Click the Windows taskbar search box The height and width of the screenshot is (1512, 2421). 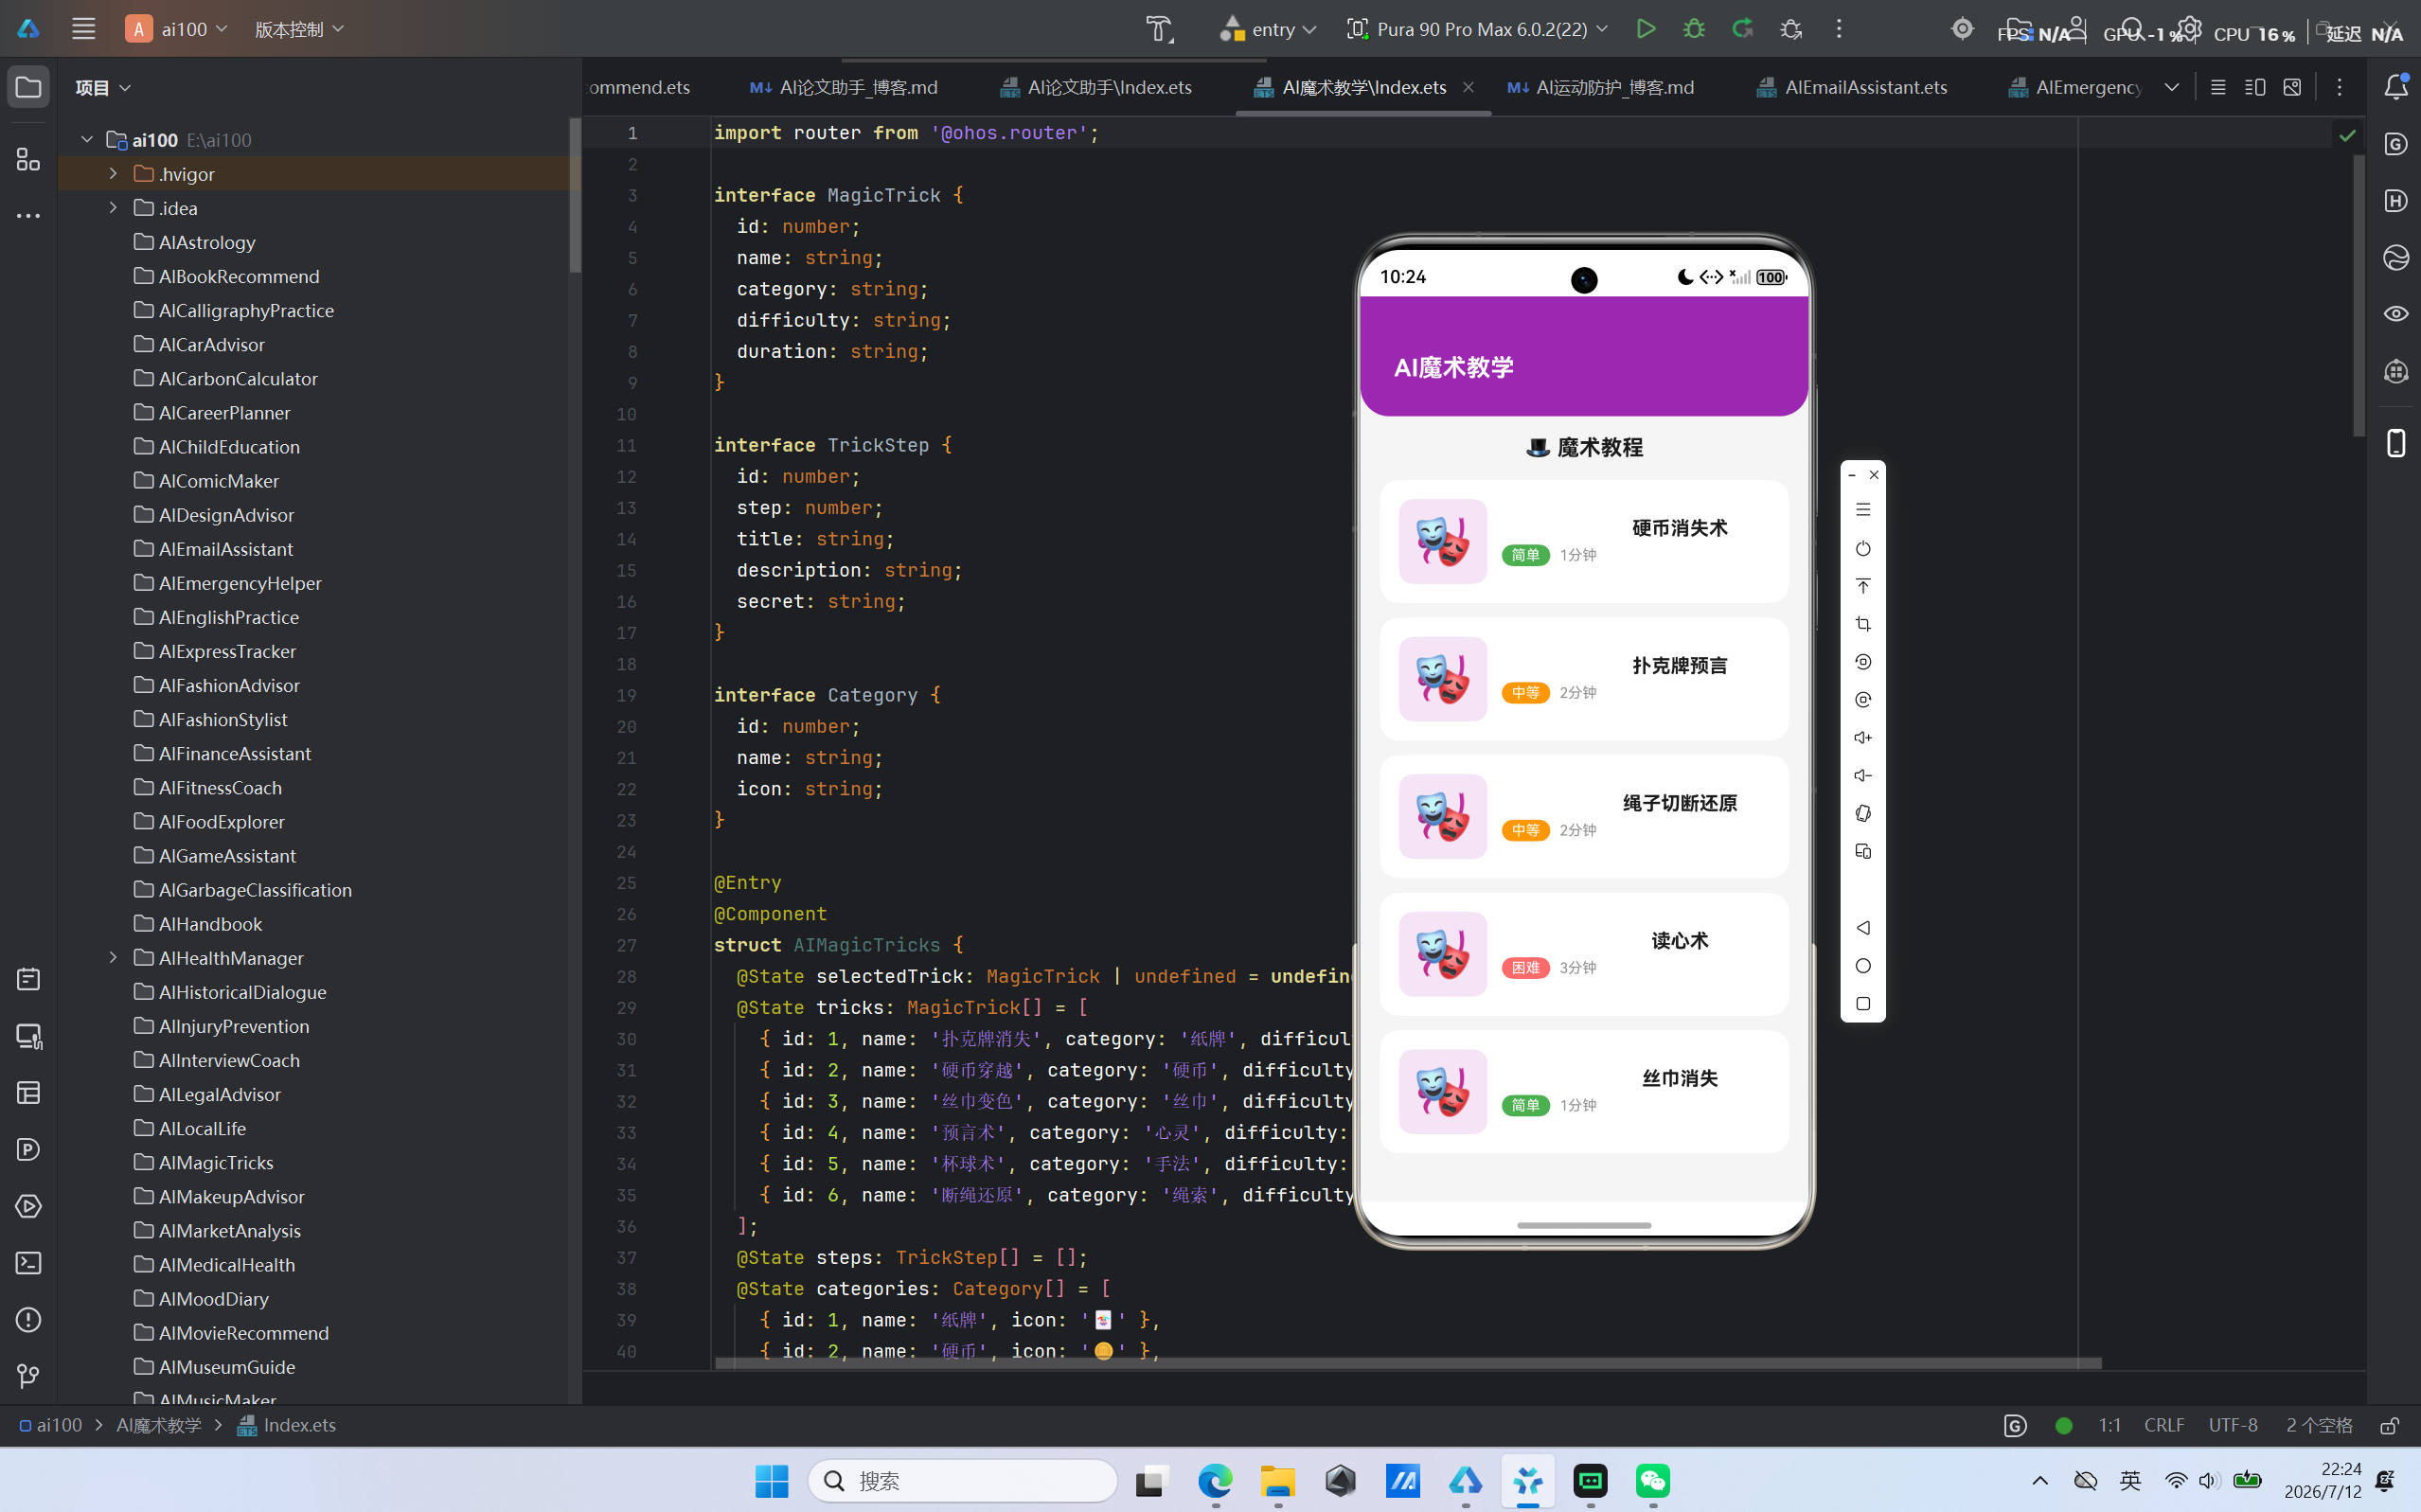pos(962,1481)
